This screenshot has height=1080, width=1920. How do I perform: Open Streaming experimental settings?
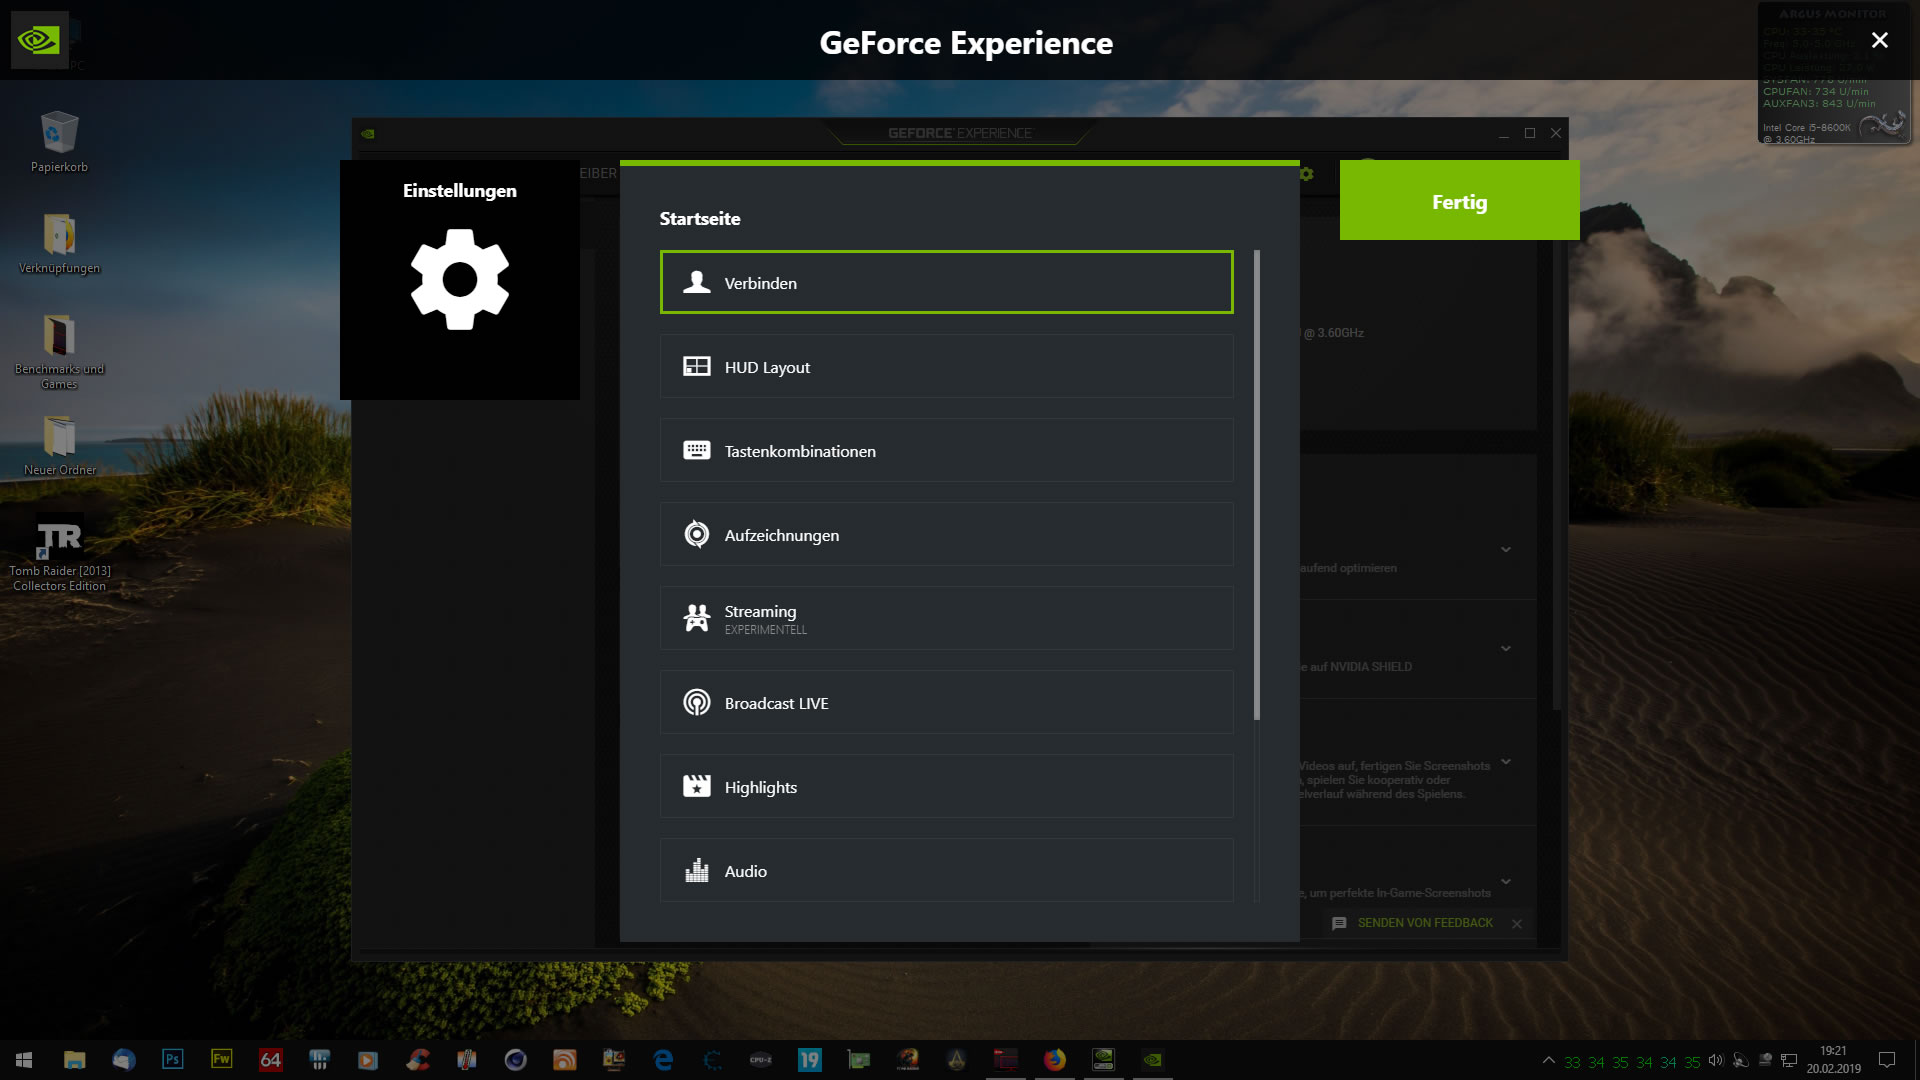(946, 618)
